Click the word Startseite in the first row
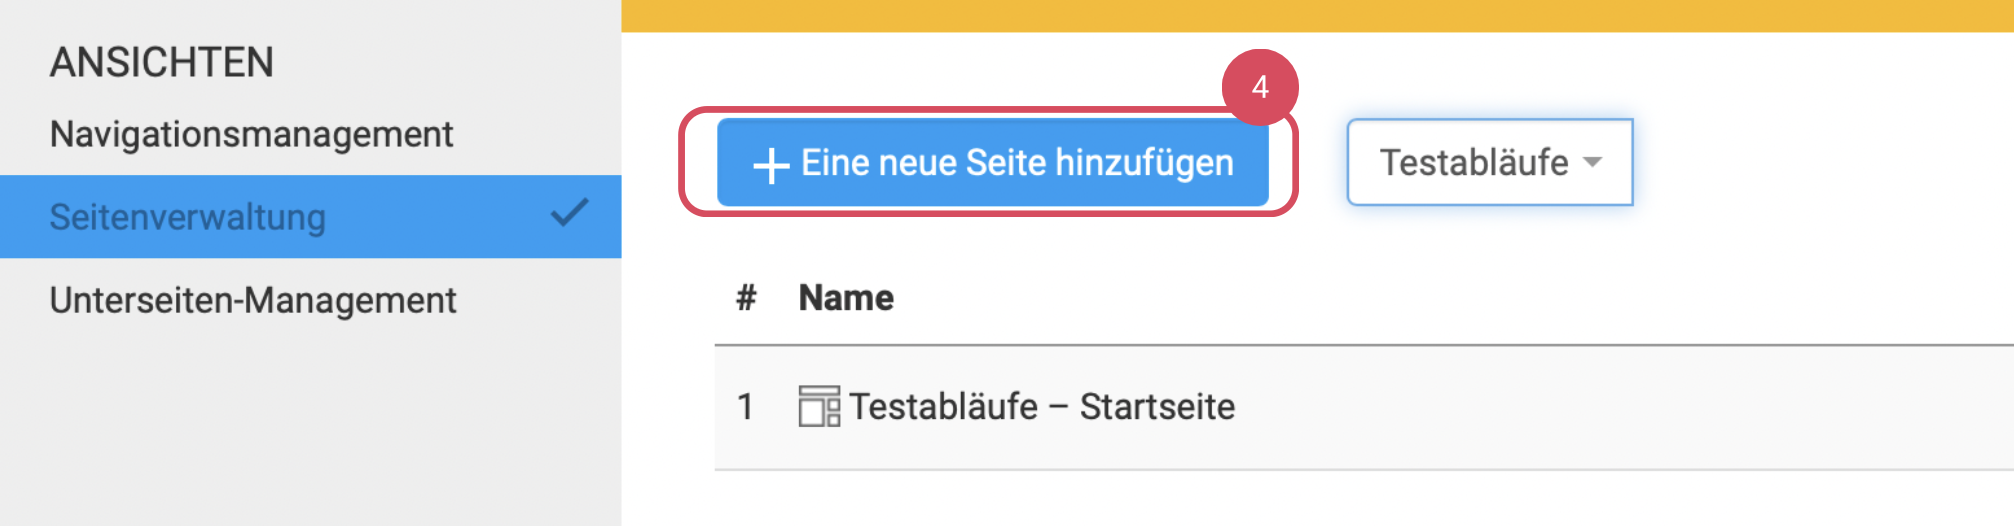The image size is (2014, 526). (1157, 407)
